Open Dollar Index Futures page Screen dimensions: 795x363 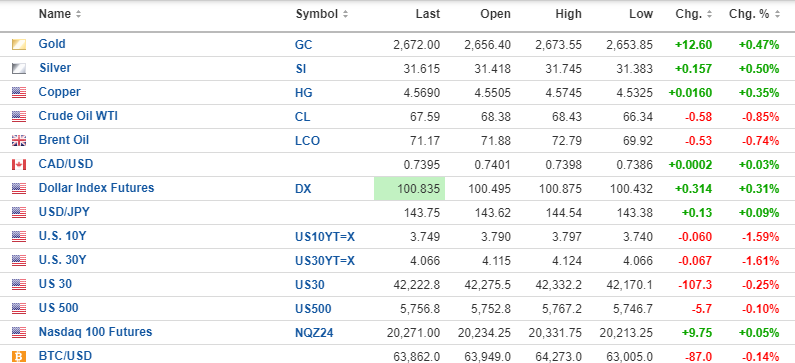[96, 188]
